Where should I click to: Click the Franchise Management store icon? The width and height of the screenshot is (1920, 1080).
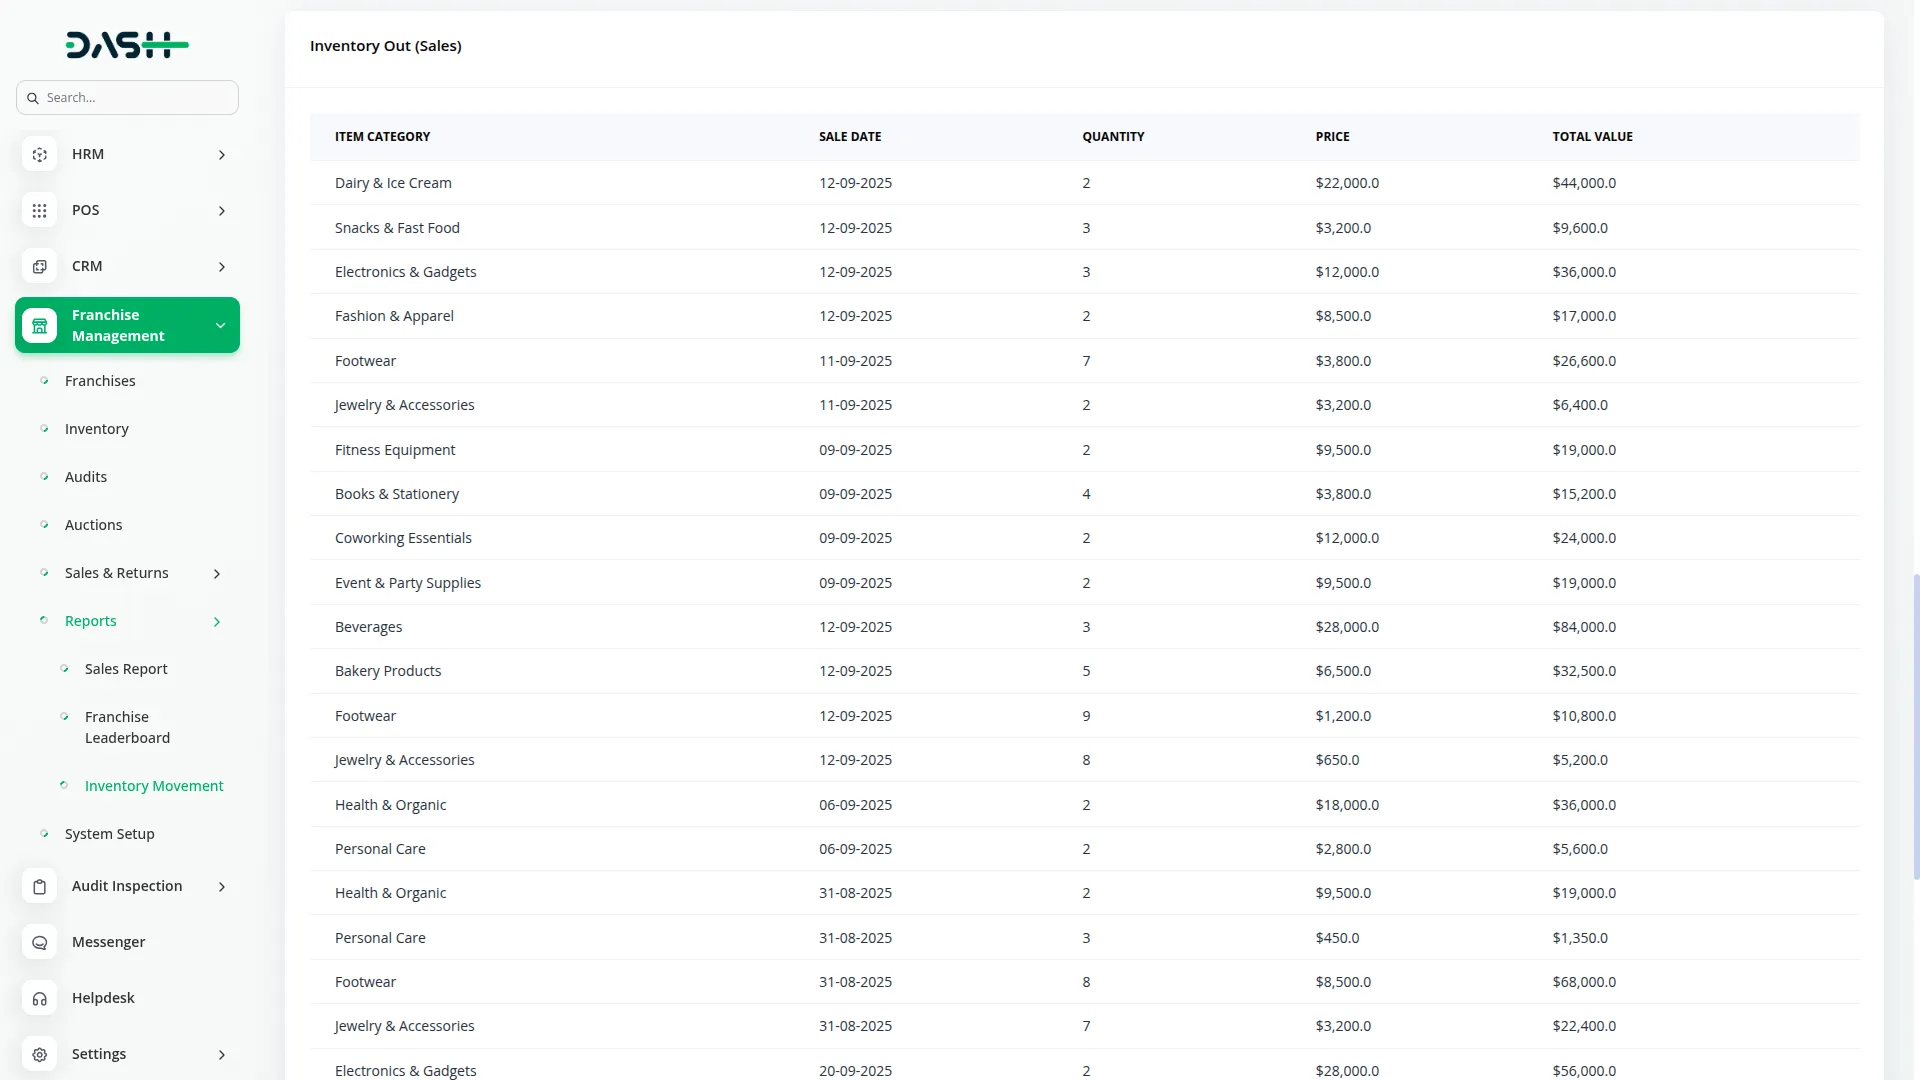click(x=39, y=326)
